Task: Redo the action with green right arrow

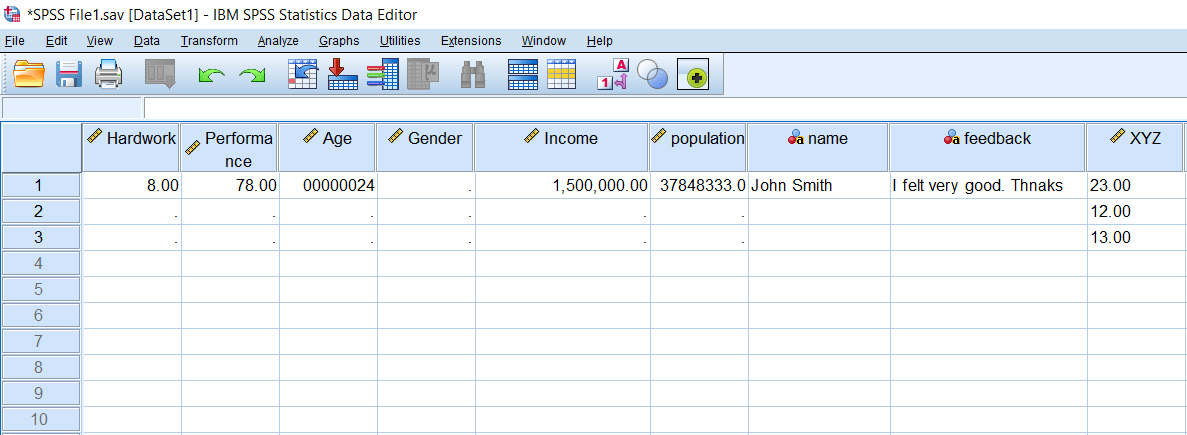Action: (252, 75)
